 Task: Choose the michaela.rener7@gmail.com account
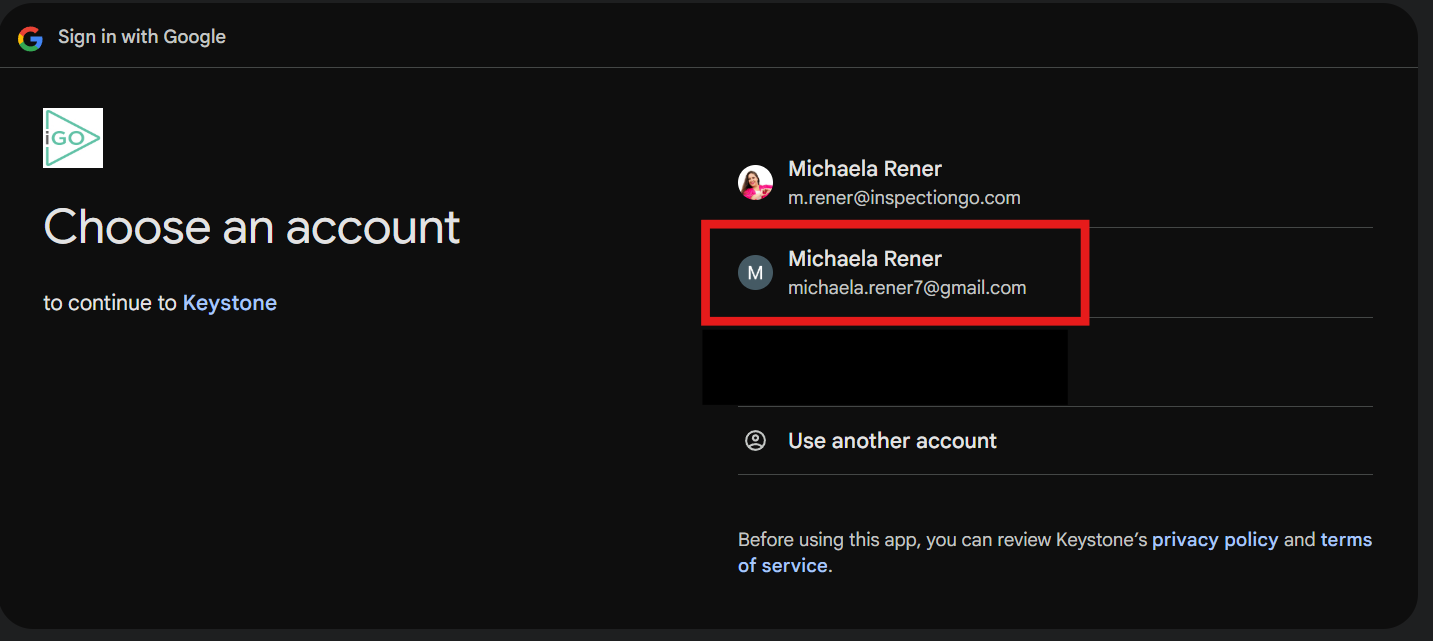(x=1055, y=273)
